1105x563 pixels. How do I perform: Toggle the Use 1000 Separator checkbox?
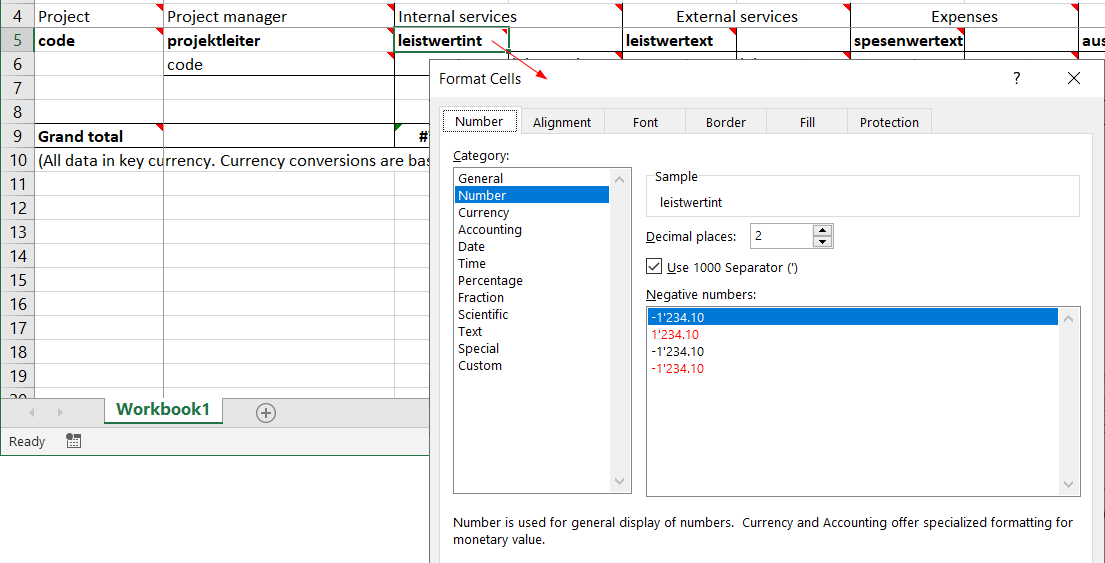[655, 267]
